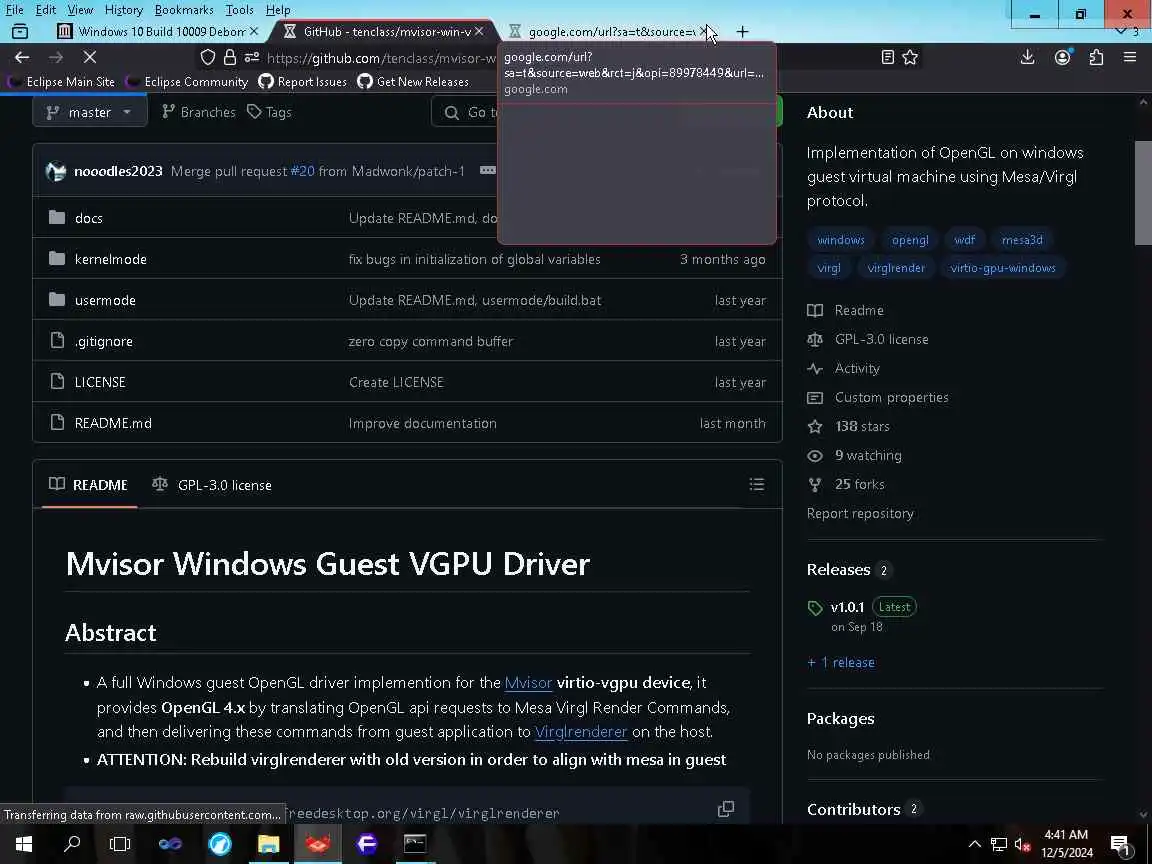Open Report Issues bookmark
The image size is (1152, 864).
(x=303, y=82)
